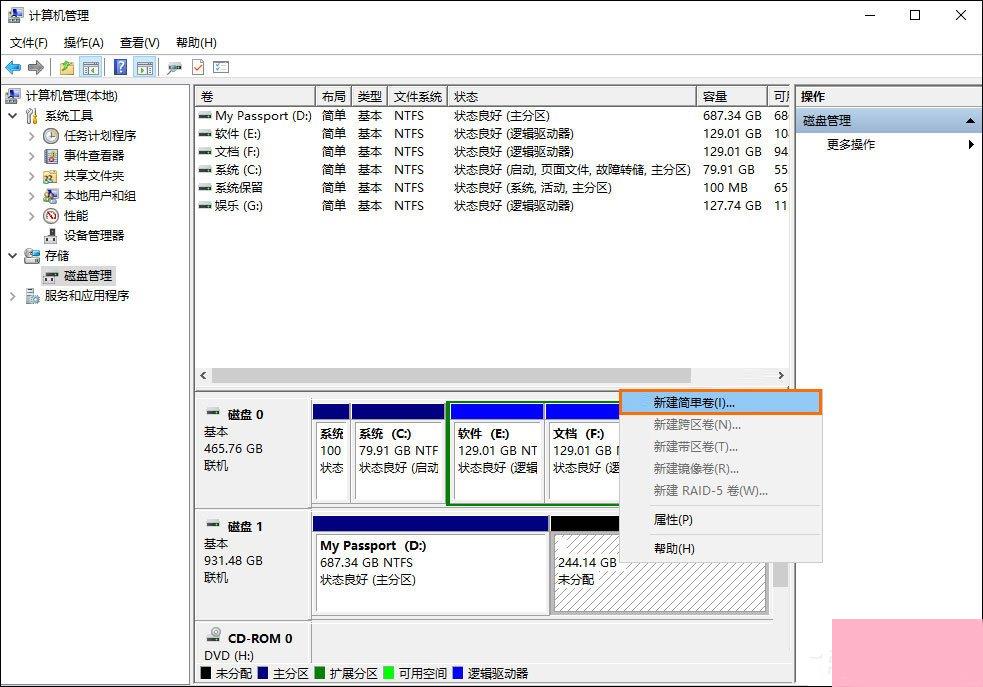Image resolution: width=983 pixels, height=687 pixels.
Task: Expand the 本地用户和组 tree node
Action: [31, 196]
